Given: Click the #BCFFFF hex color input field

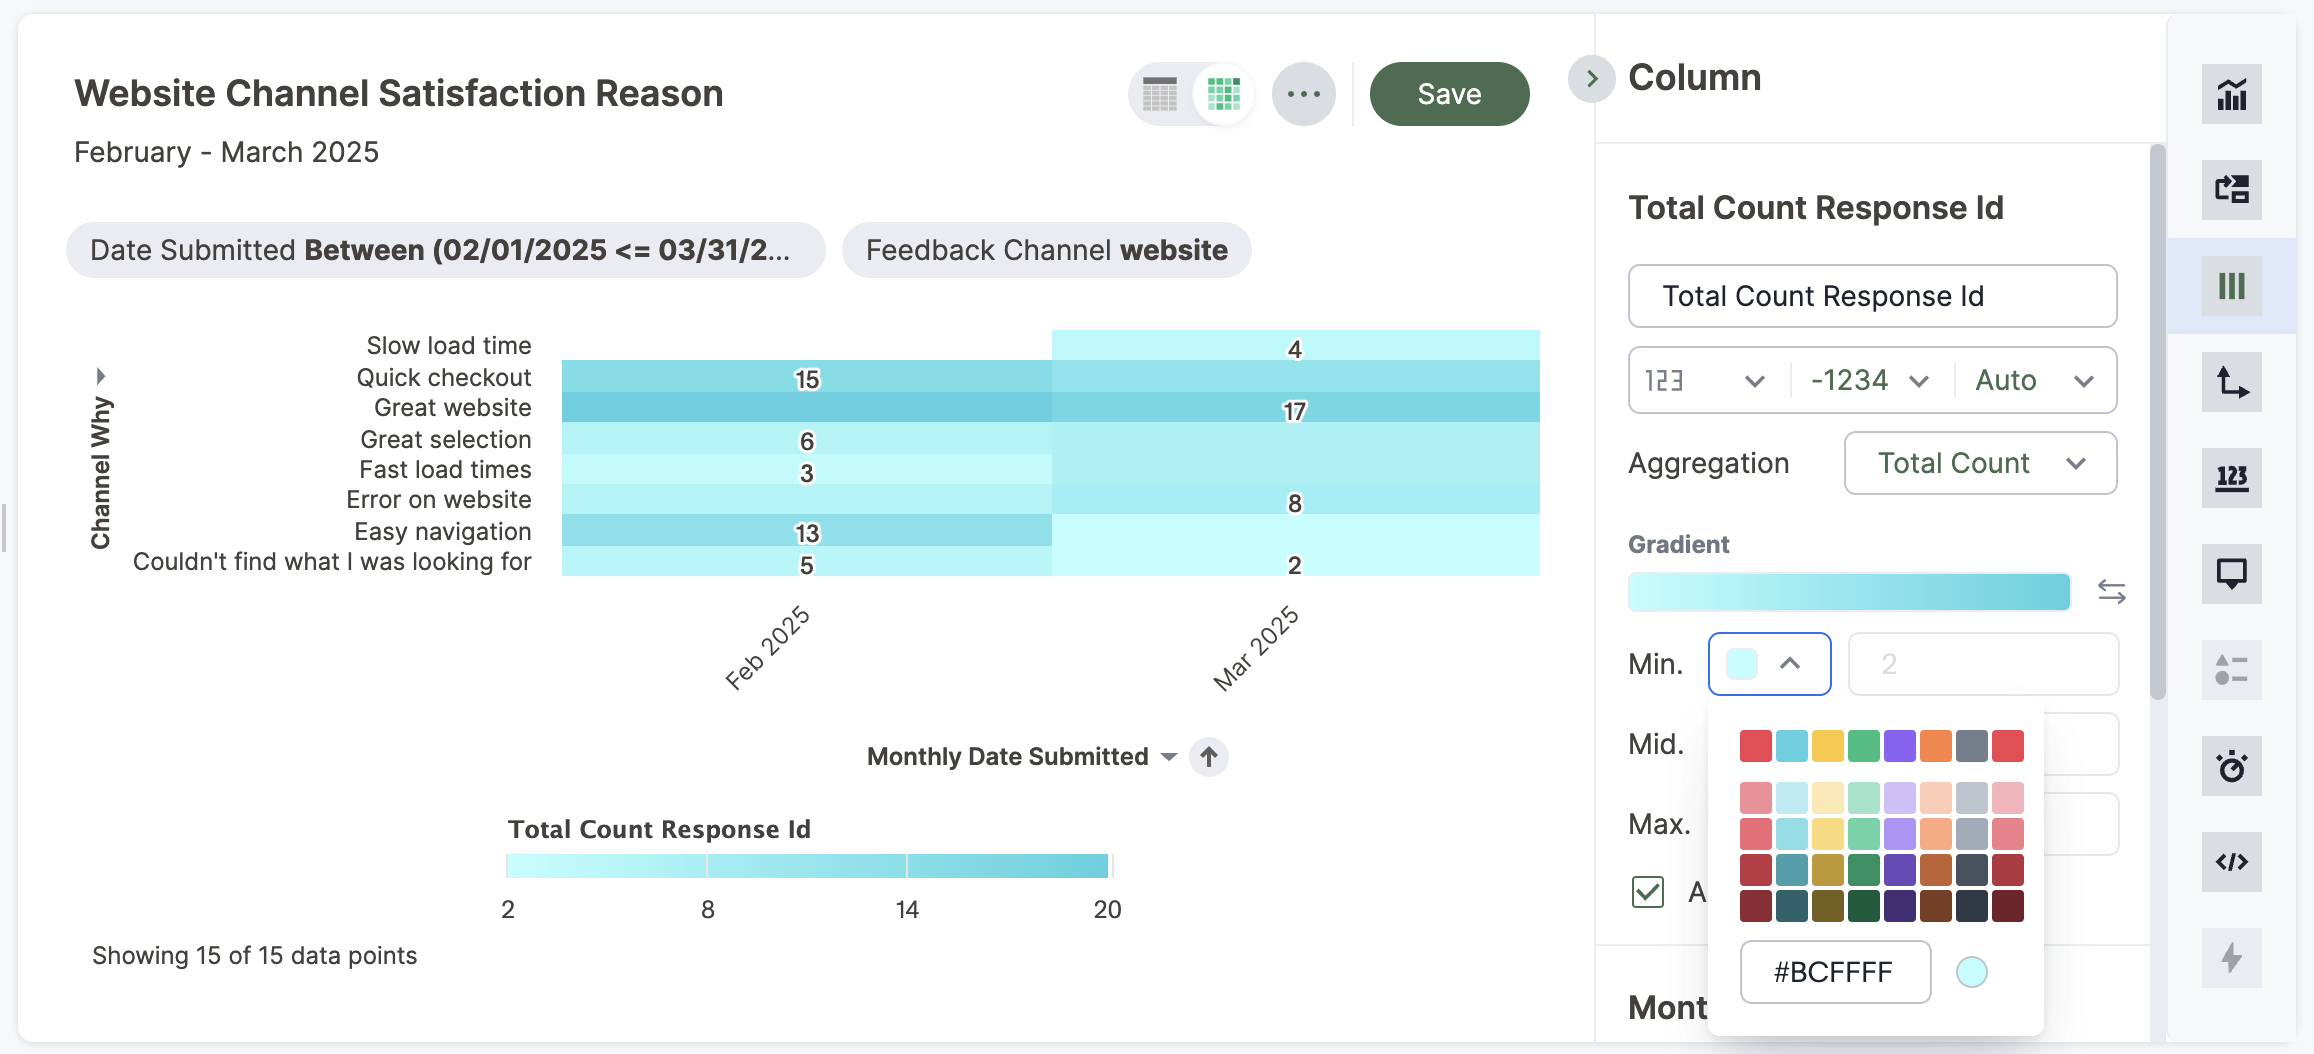Looking at the screenshot, I should point(1834,972).
